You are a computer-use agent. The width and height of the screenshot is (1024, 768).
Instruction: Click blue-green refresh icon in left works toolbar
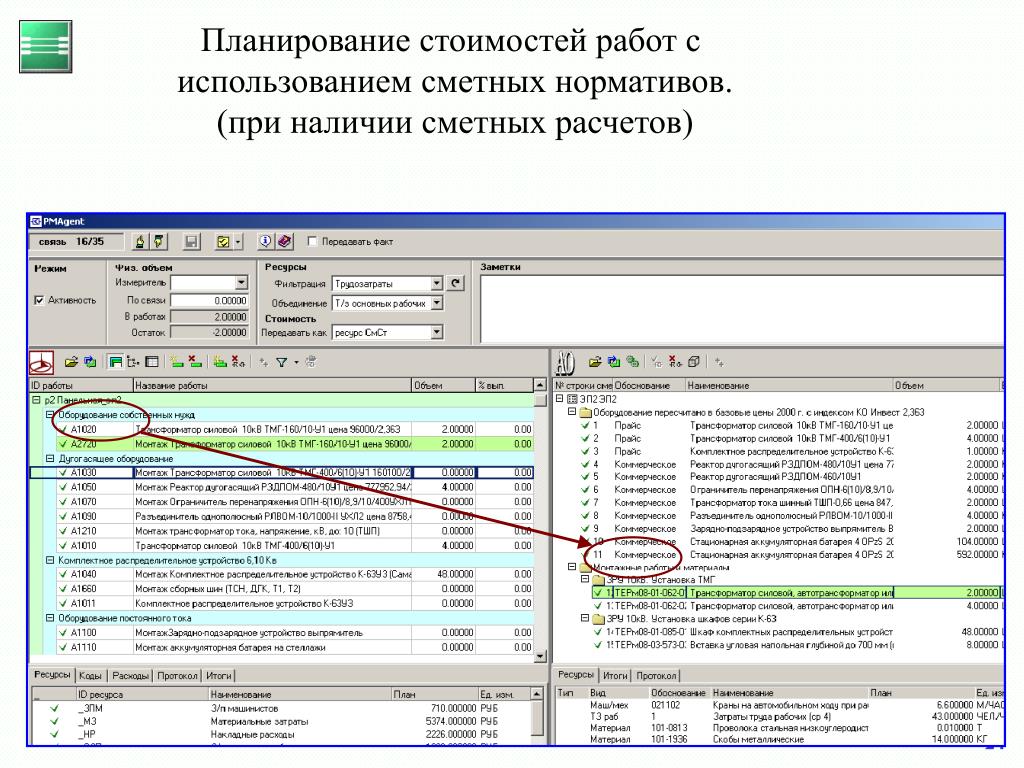pyautogui.click(x=90, y=362)
